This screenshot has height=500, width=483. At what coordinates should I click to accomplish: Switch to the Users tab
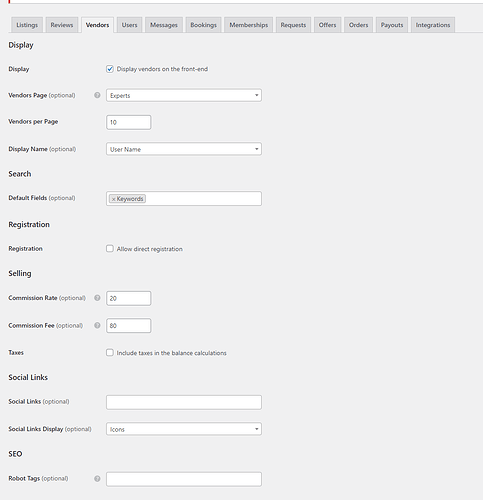click(129, 25)
